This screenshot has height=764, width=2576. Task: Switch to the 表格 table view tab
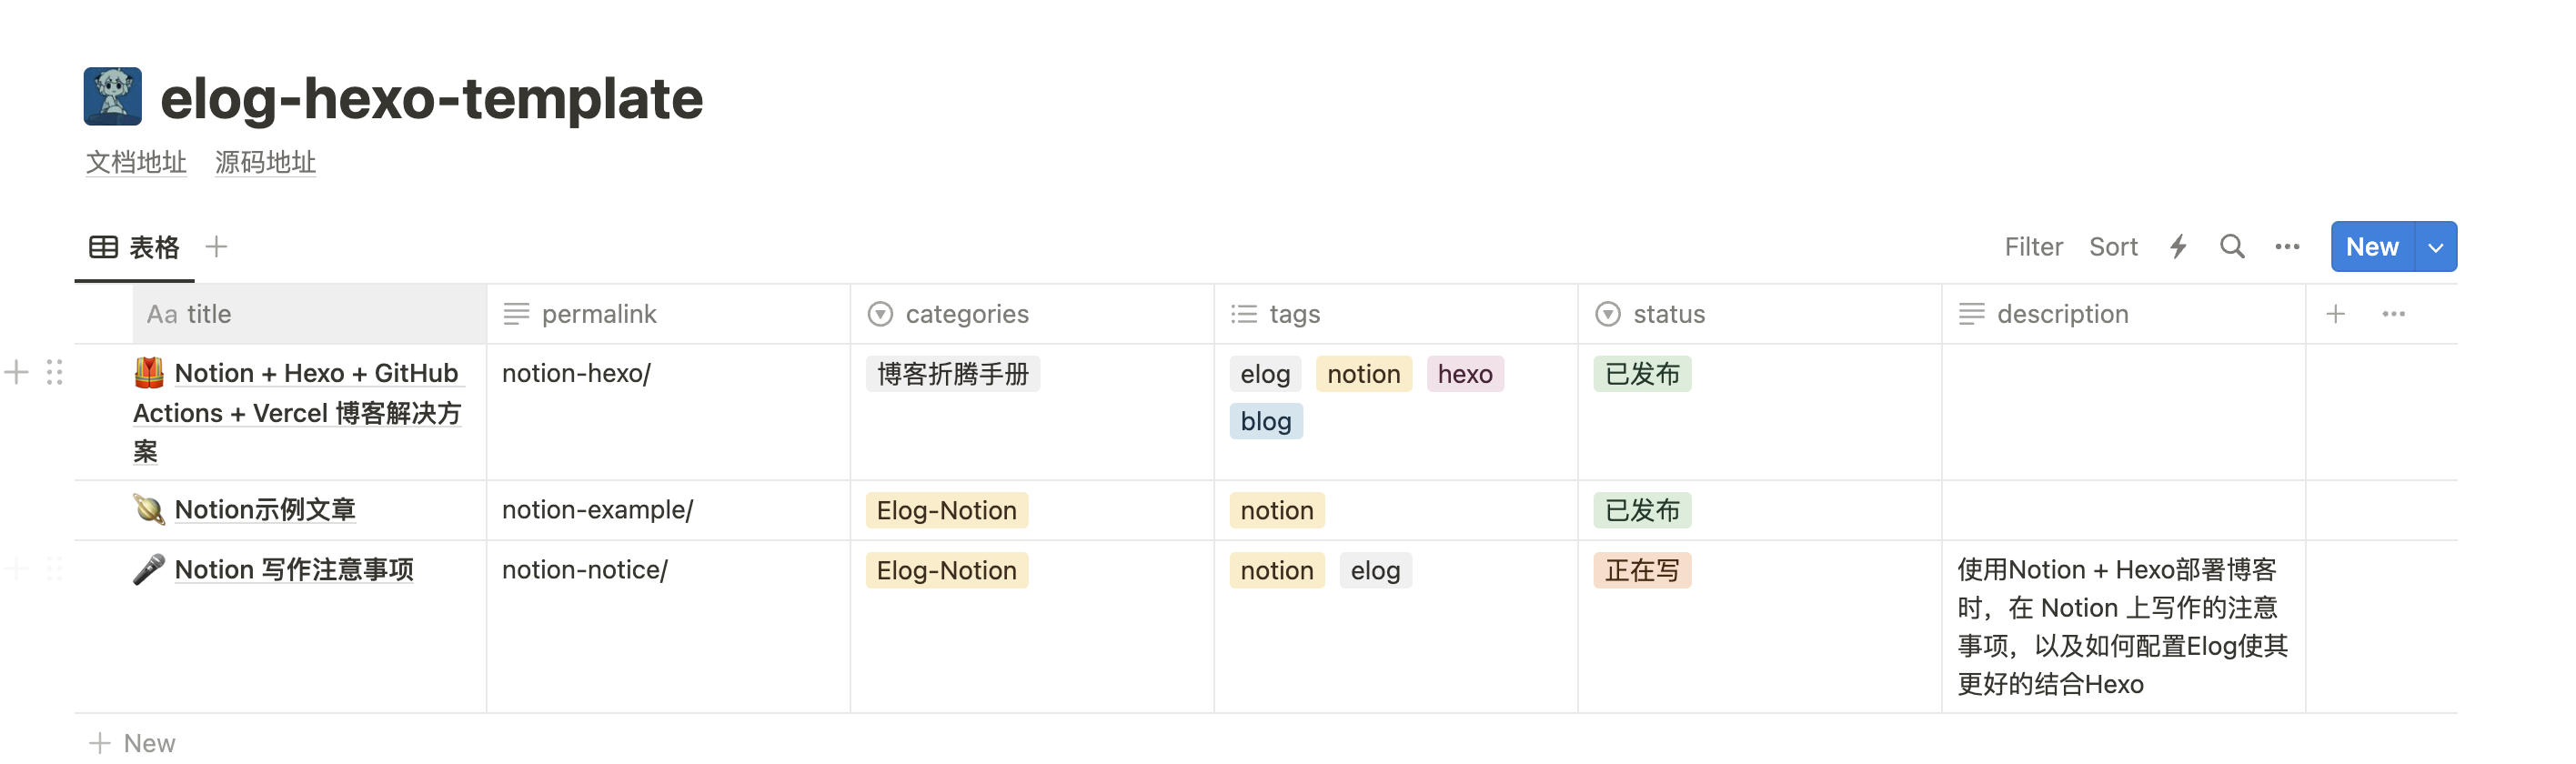coord(135,247)
